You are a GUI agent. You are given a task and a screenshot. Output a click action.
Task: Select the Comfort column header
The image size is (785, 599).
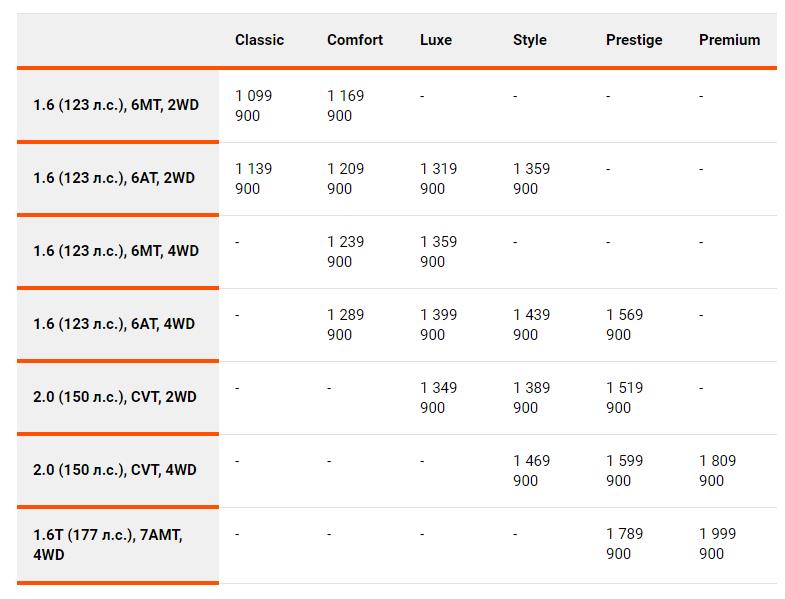click(354, 40)
